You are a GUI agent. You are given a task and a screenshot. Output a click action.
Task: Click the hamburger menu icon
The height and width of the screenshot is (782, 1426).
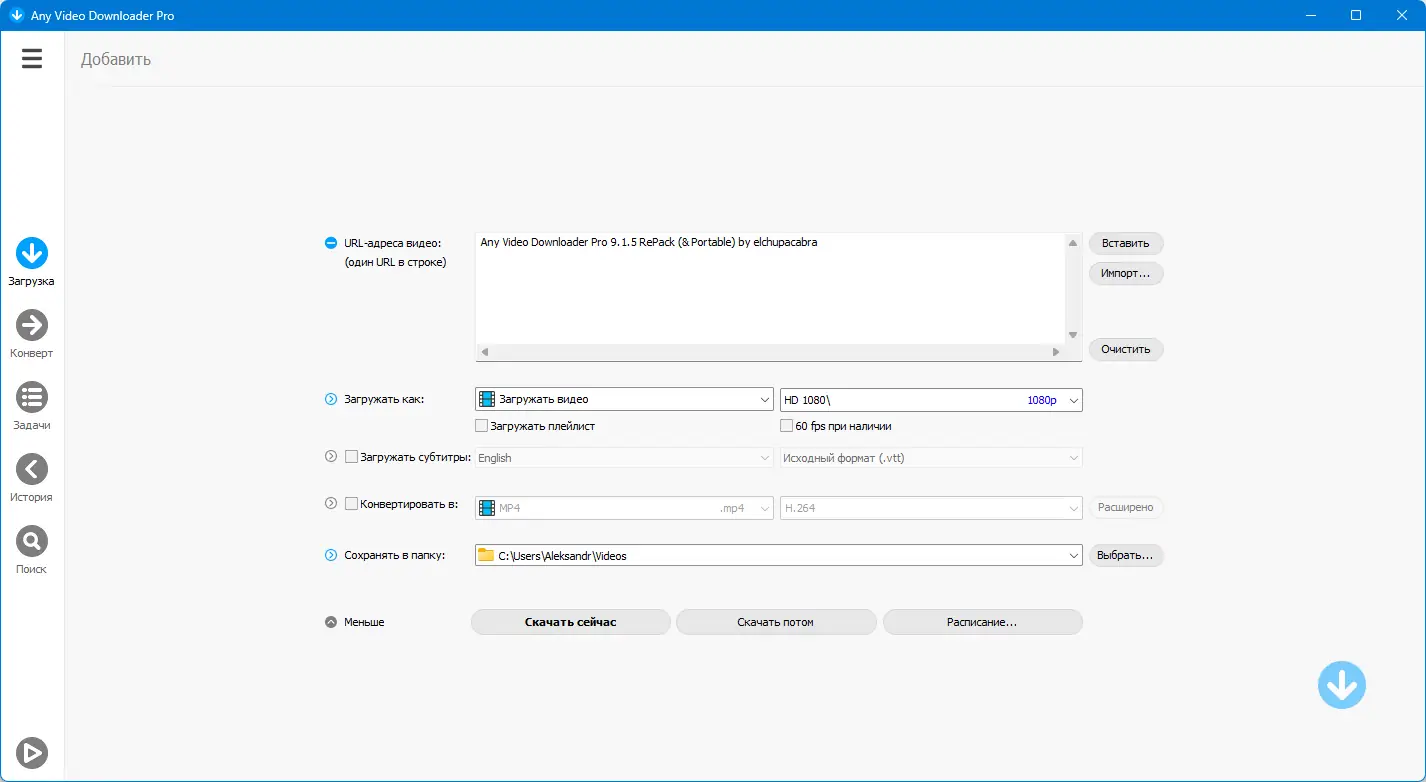[31, 58]
